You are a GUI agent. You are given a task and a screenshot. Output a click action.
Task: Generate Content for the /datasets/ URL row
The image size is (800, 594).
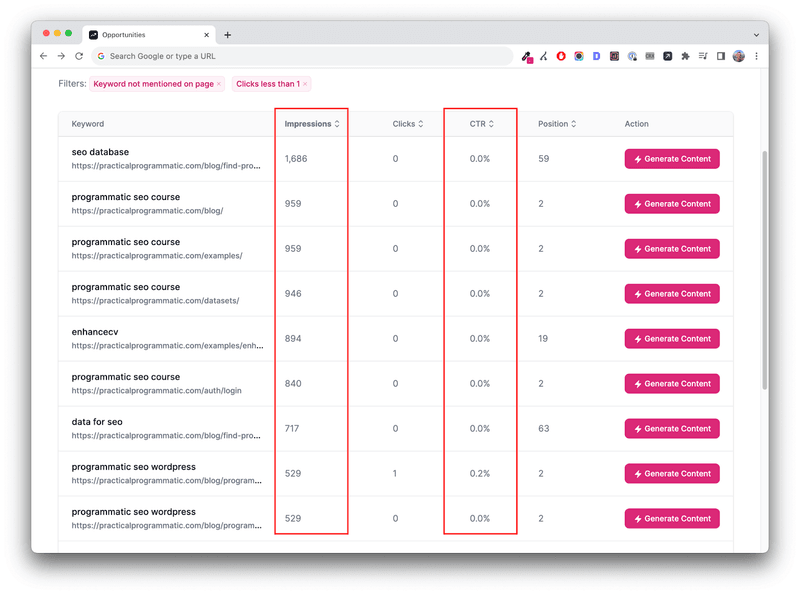pyautogui.click(x=672, y=293)
